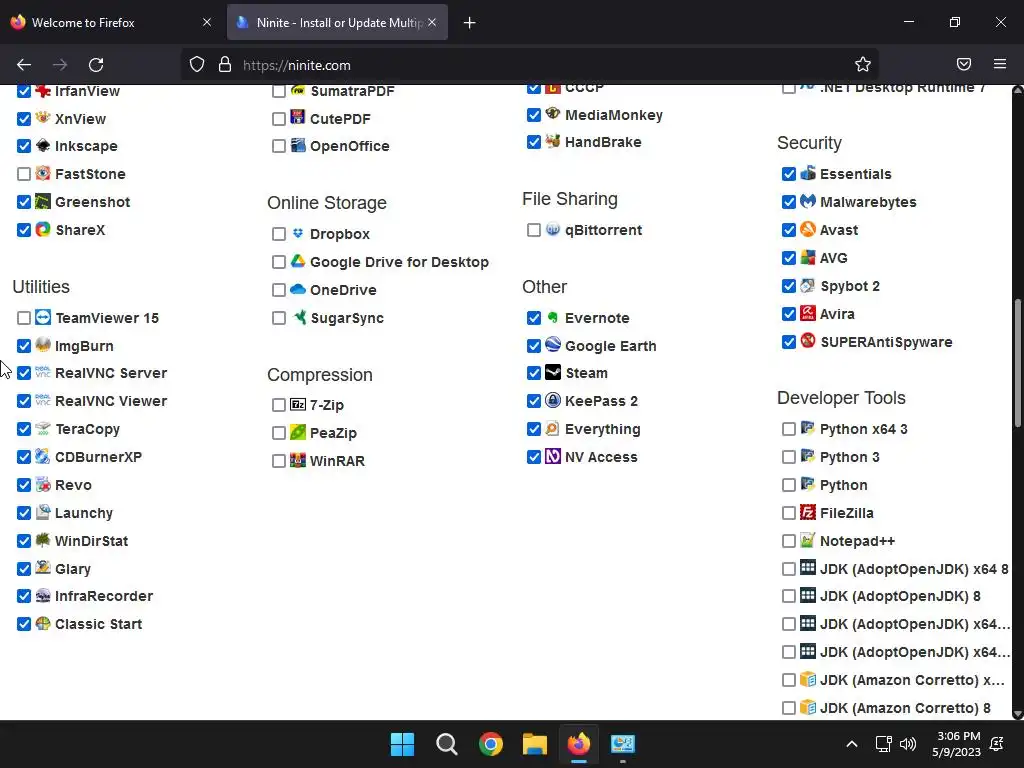This screenshot has height=768, width=1024.
Task: Click the Spybot 2 label
Action: [x=850, y=286]
